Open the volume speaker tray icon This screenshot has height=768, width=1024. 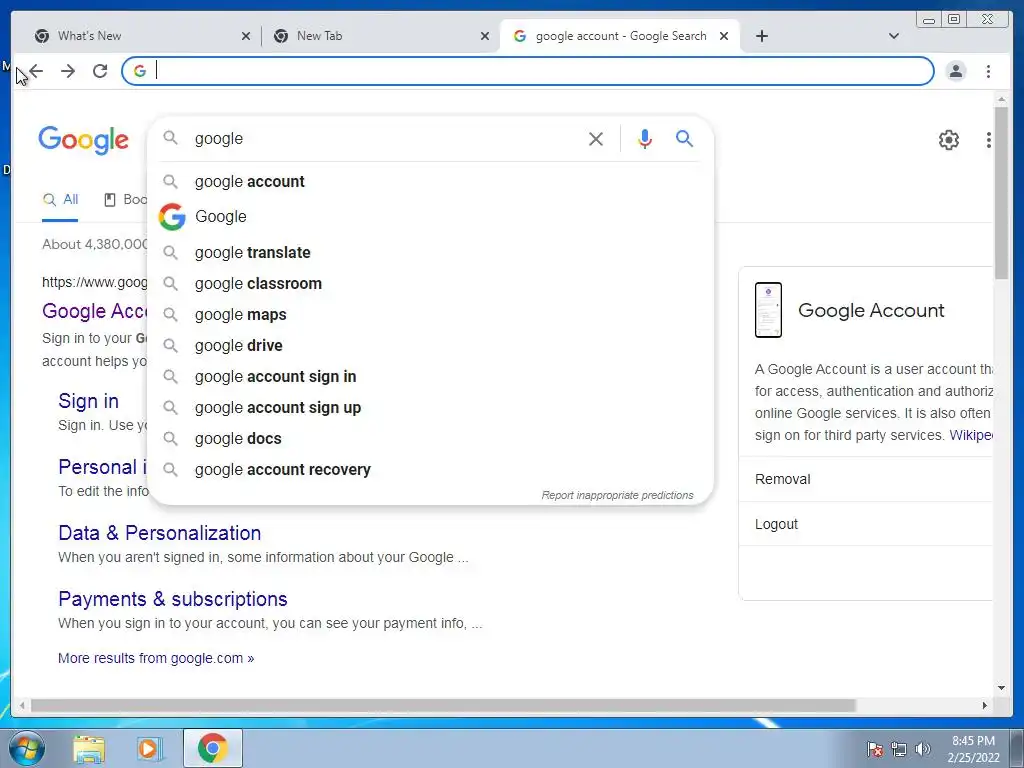pos(923,749)
